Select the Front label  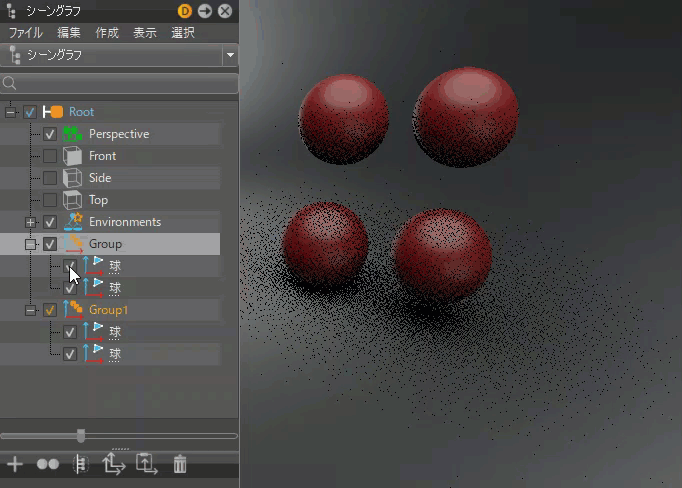[103, 156]
